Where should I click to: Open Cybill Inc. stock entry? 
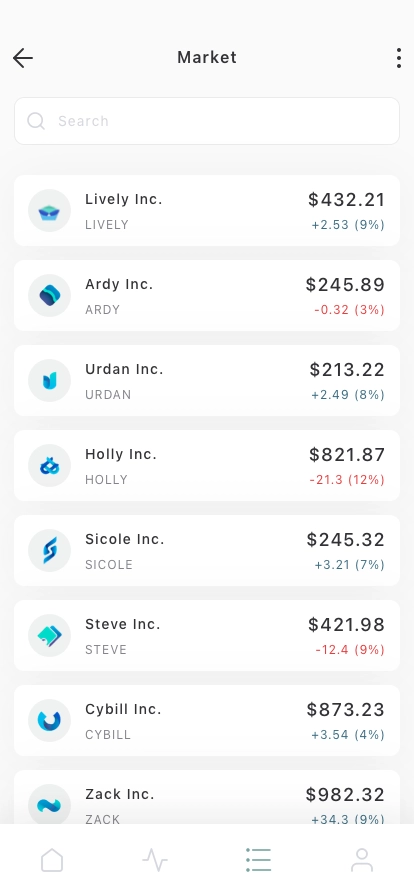pos(207,721)
